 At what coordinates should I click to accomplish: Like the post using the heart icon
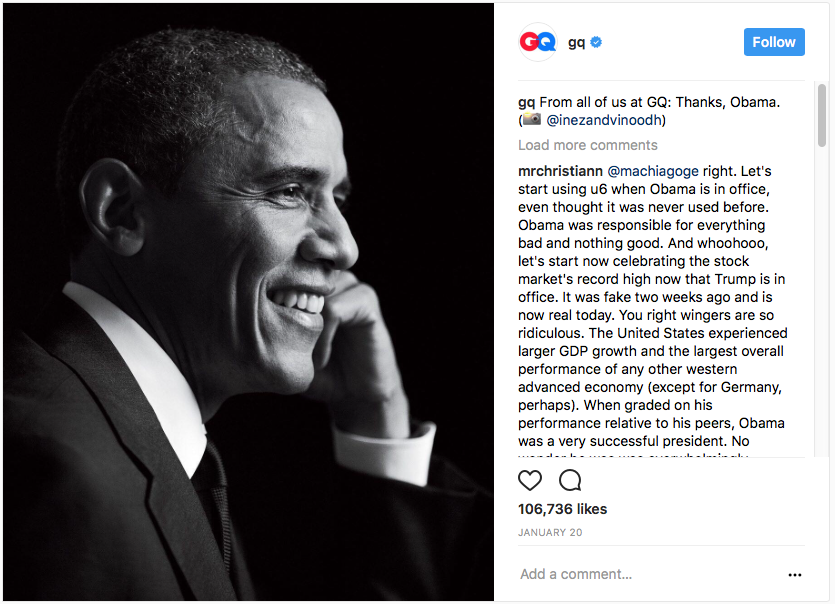pyautogui.click(x=530, y=480)
